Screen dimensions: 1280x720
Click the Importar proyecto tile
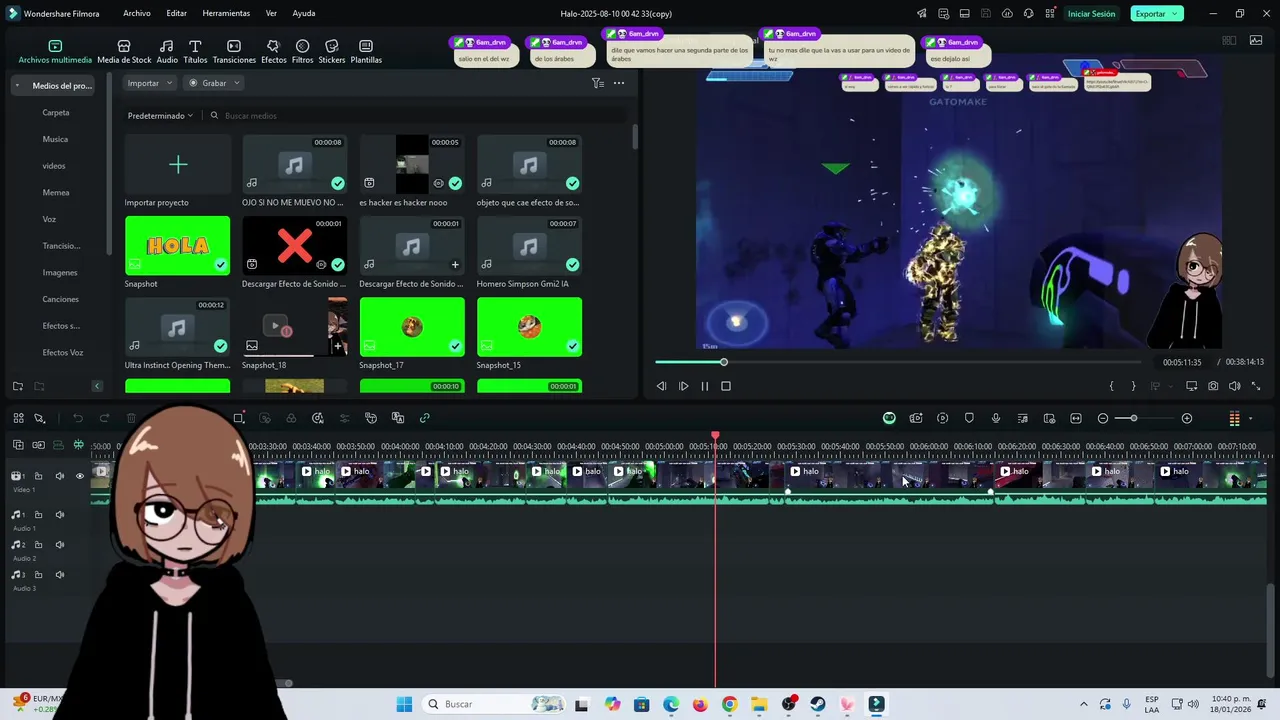pos(177,164)
